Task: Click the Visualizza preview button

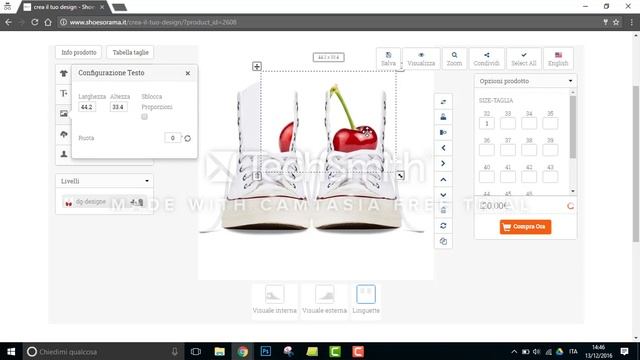Action: [421, 59]
